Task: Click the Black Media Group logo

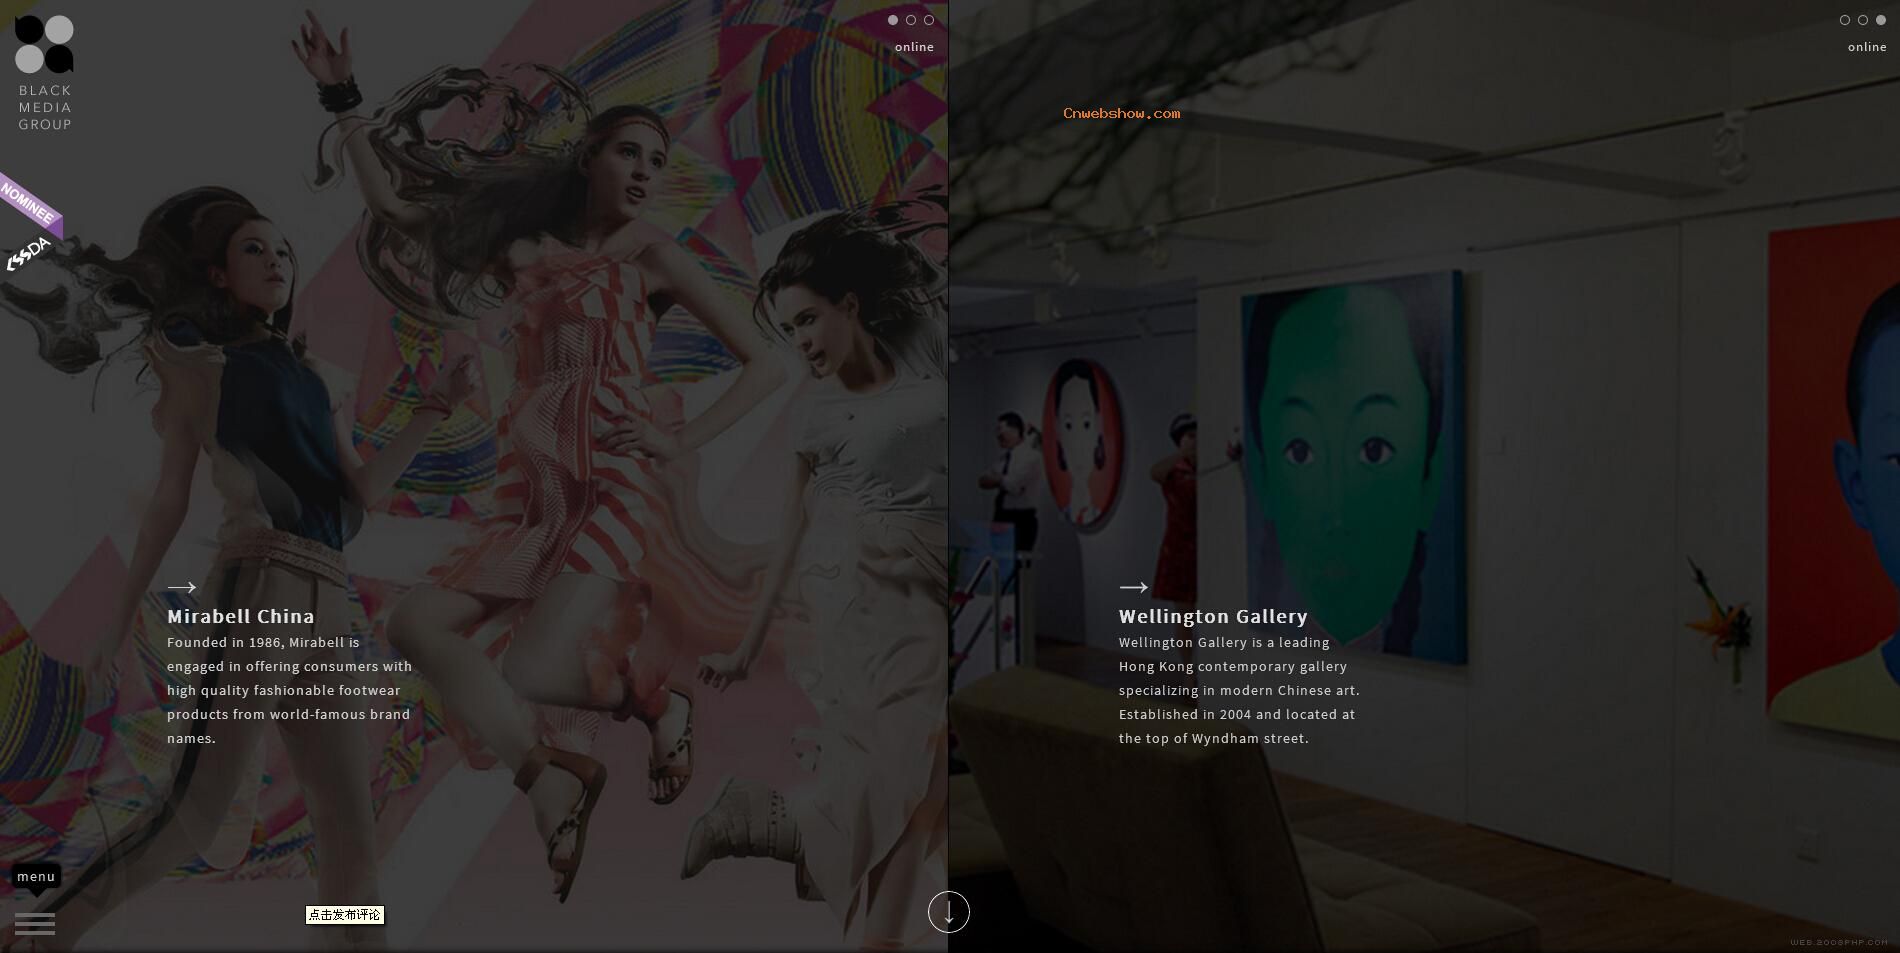Action: 45,73
